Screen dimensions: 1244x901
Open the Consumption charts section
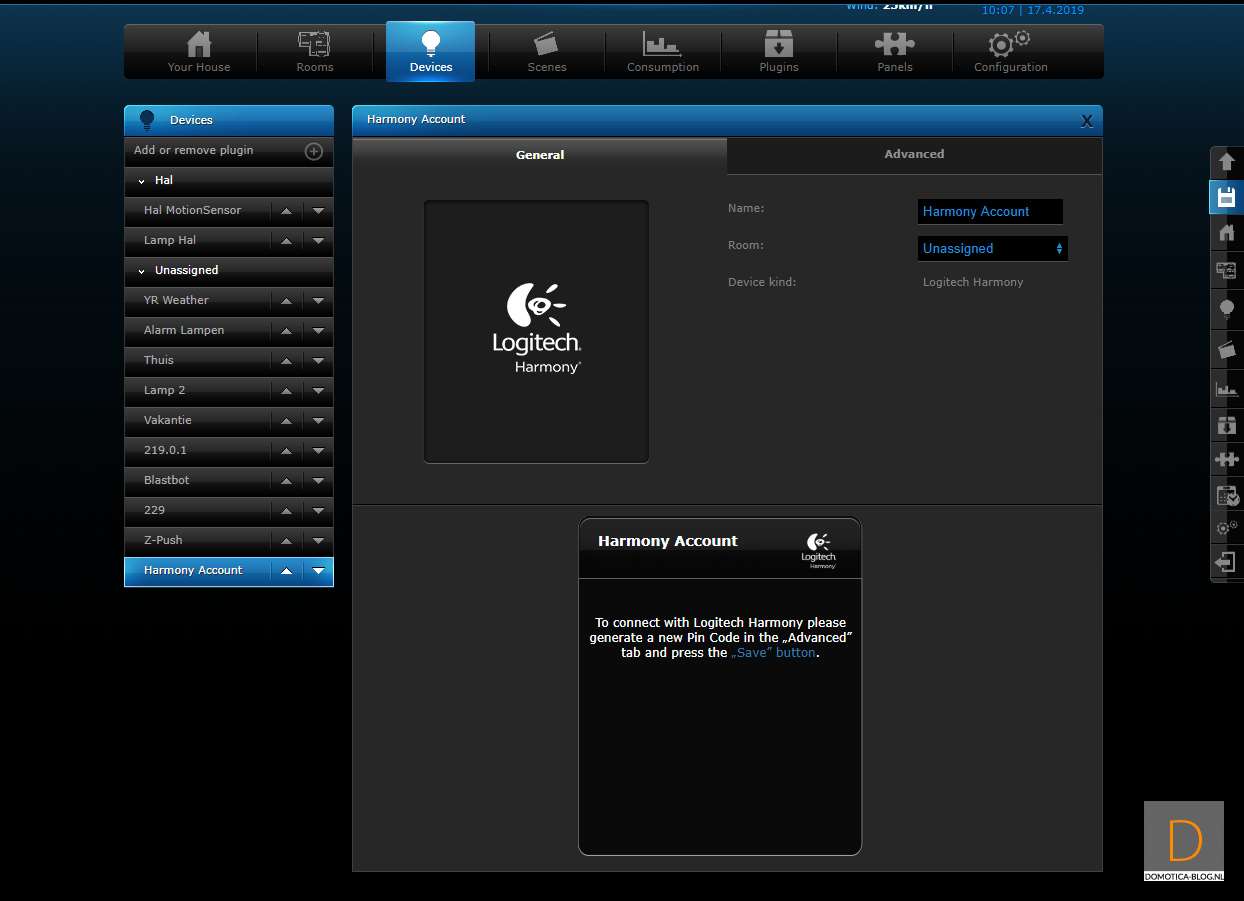[x=662, y=52]
